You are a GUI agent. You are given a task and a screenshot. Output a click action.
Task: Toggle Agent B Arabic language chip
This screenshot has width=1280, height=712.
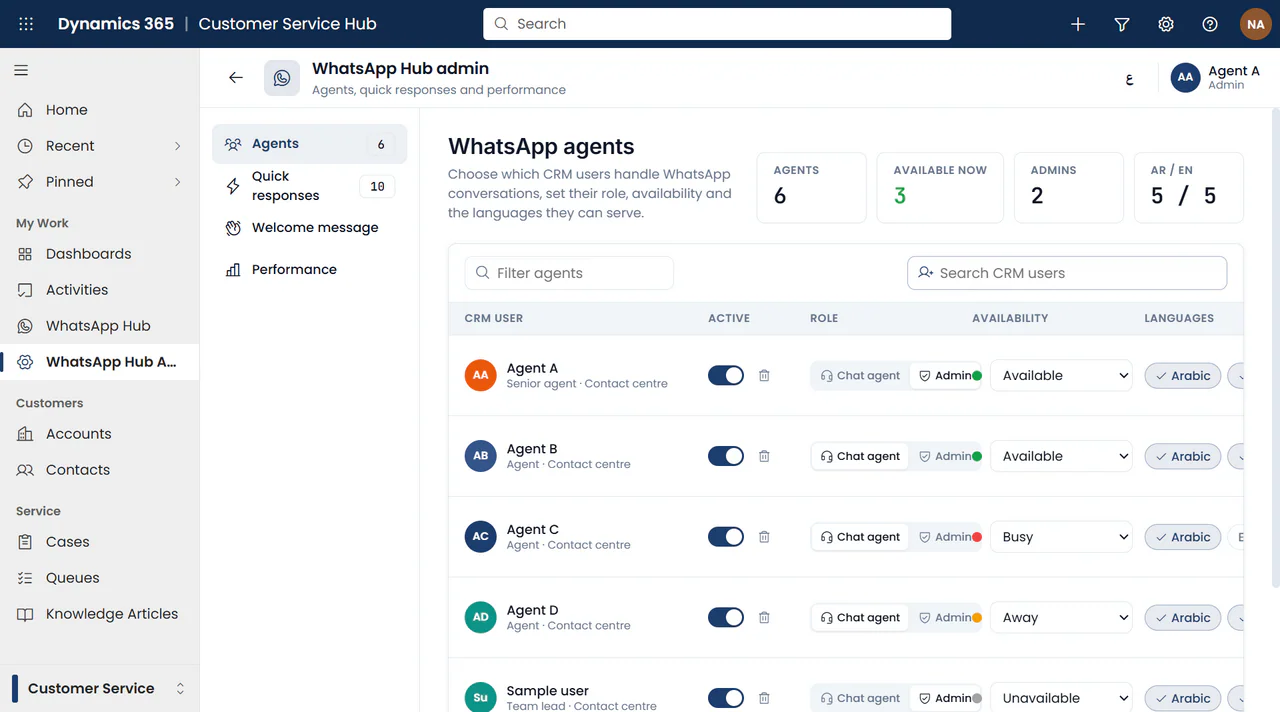[1183, 456]
